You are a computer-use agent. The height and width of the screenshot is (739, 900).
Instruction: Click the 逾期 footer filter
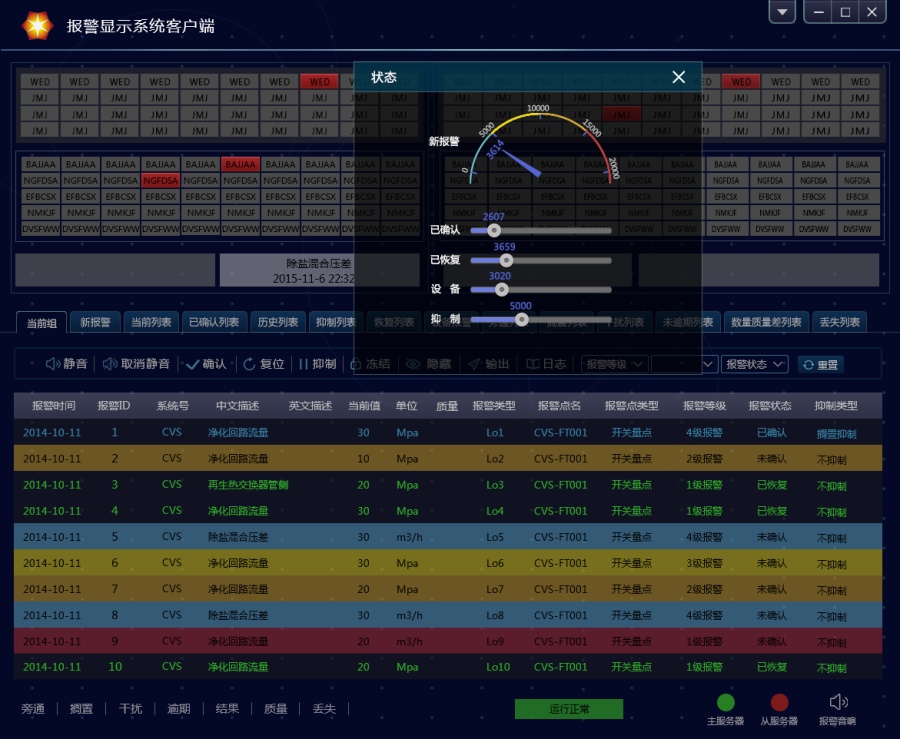179,709
